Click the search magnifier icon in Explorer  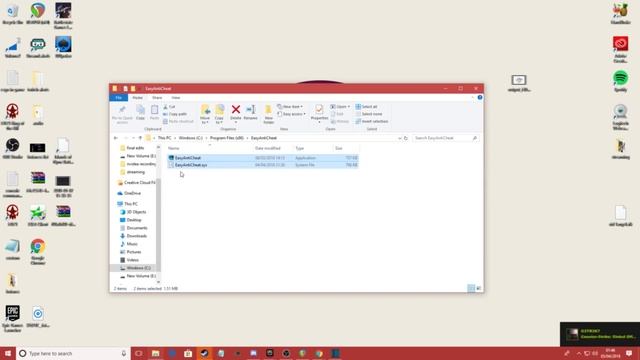coord(474,138)
